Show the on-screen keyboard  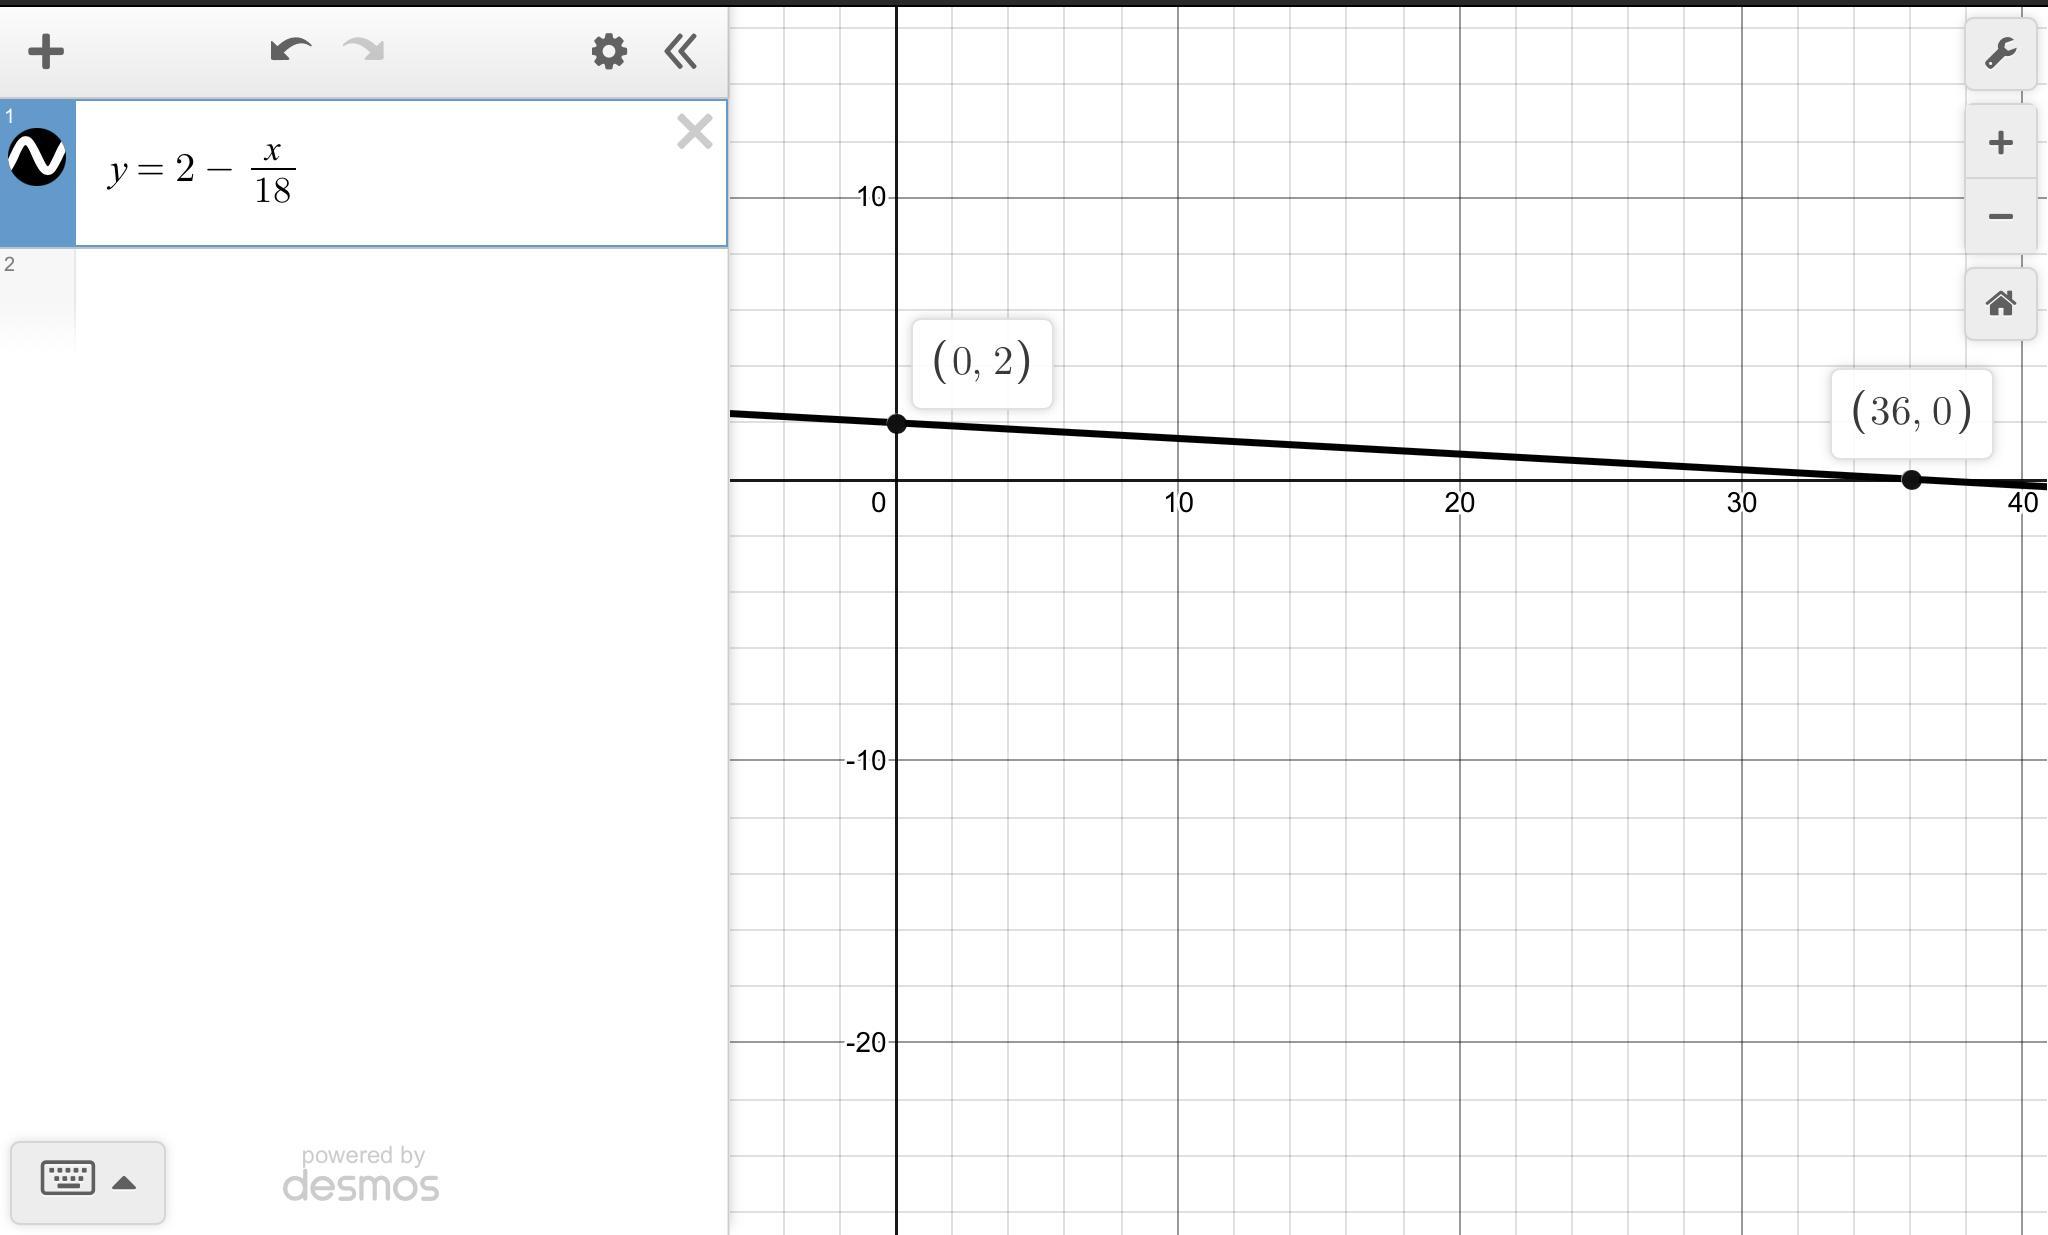(x=68, y=1179)
